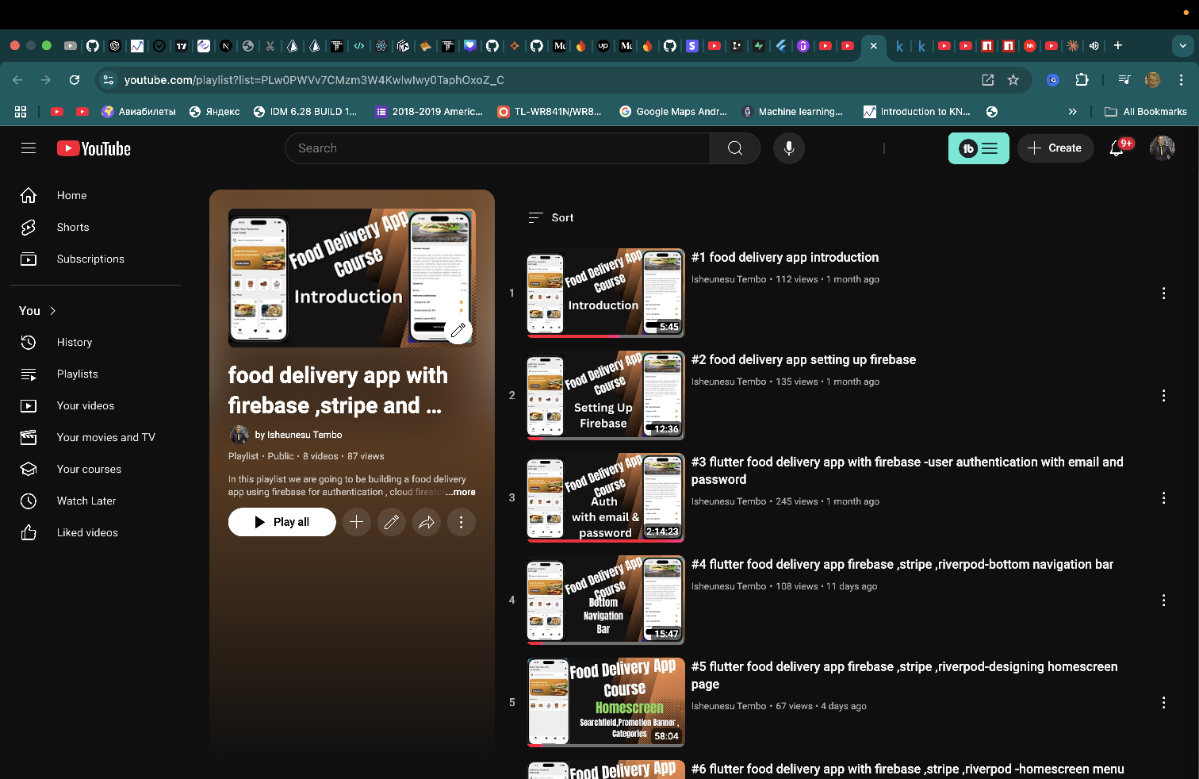Open the Shorts section in sidebar
This screenshot has width=1199, height=779.
tap(72, 227)
